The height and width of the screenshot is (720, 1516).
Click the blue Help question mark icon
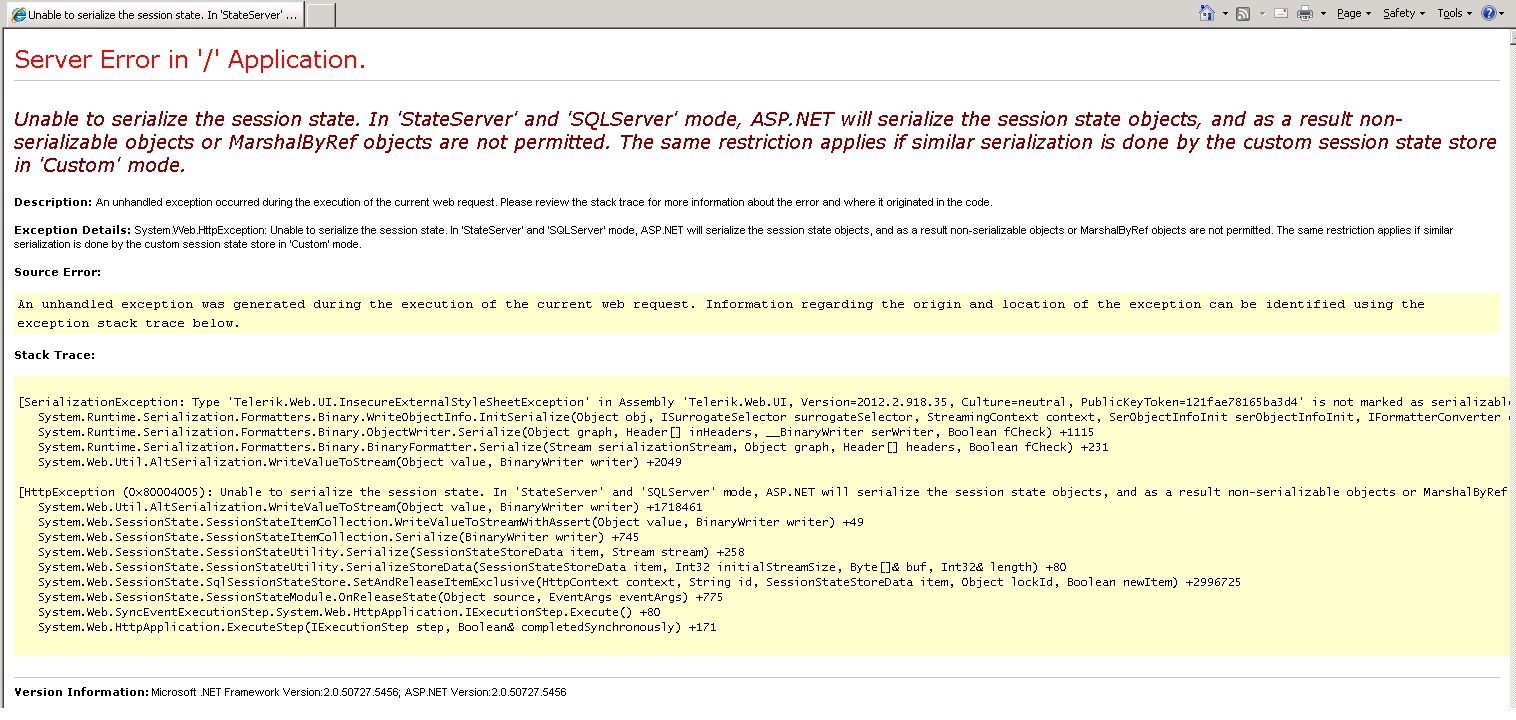click(x=1489, y=13)
